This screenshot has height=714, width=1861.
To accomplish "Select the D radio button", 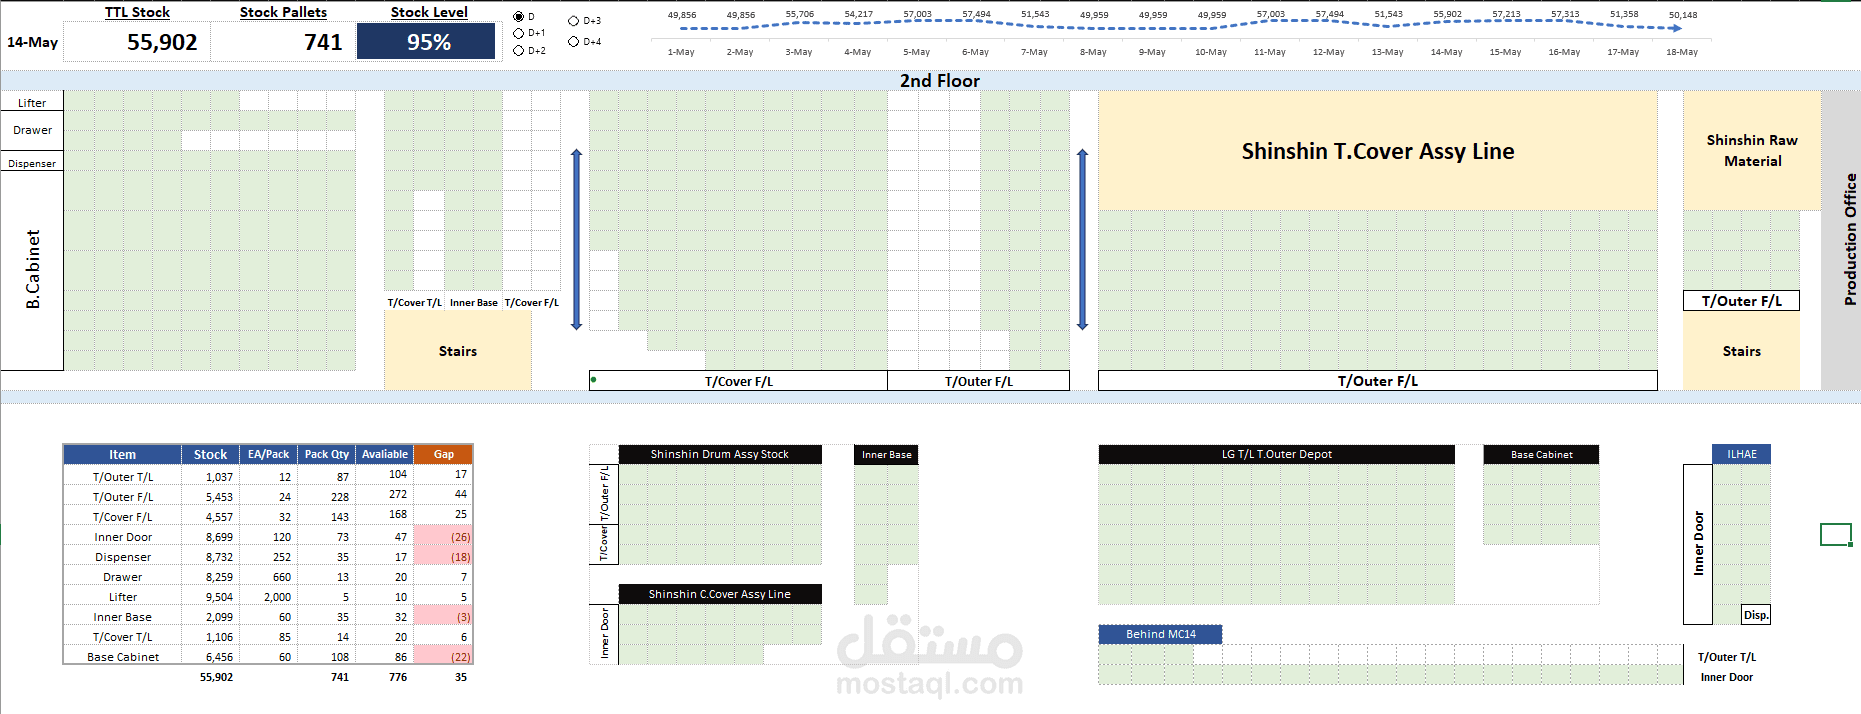I will (518, 17).
